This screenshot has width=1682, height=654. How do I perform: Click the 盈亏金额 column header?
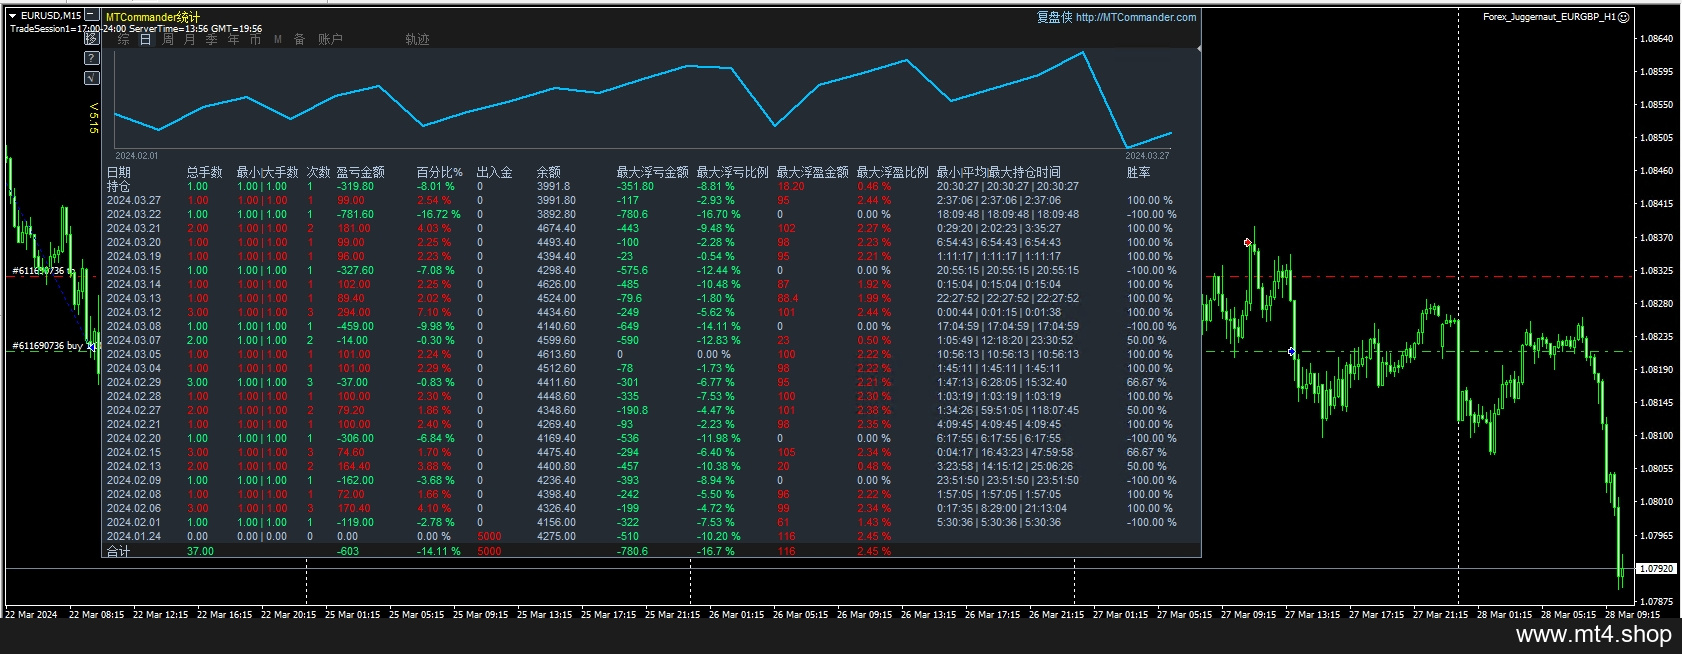point(360,172)
